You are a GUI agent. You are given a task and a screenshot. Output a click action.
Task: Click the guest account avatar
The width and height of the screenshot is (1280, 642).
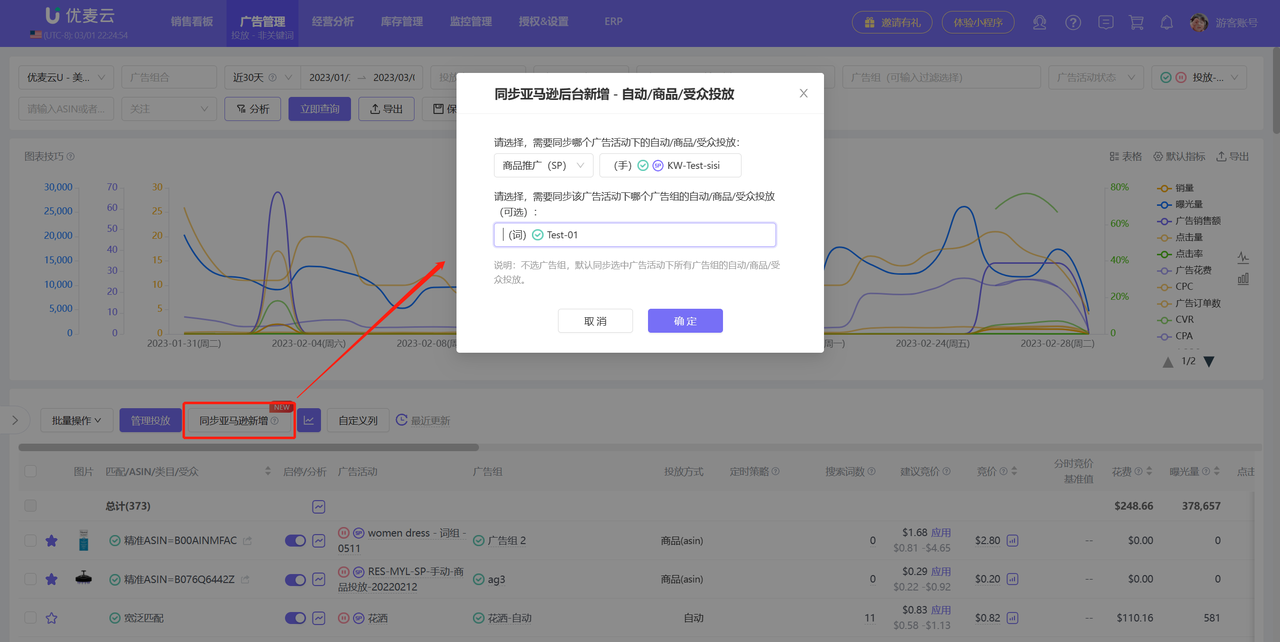pyautogui.click(x=1199, y=22)
